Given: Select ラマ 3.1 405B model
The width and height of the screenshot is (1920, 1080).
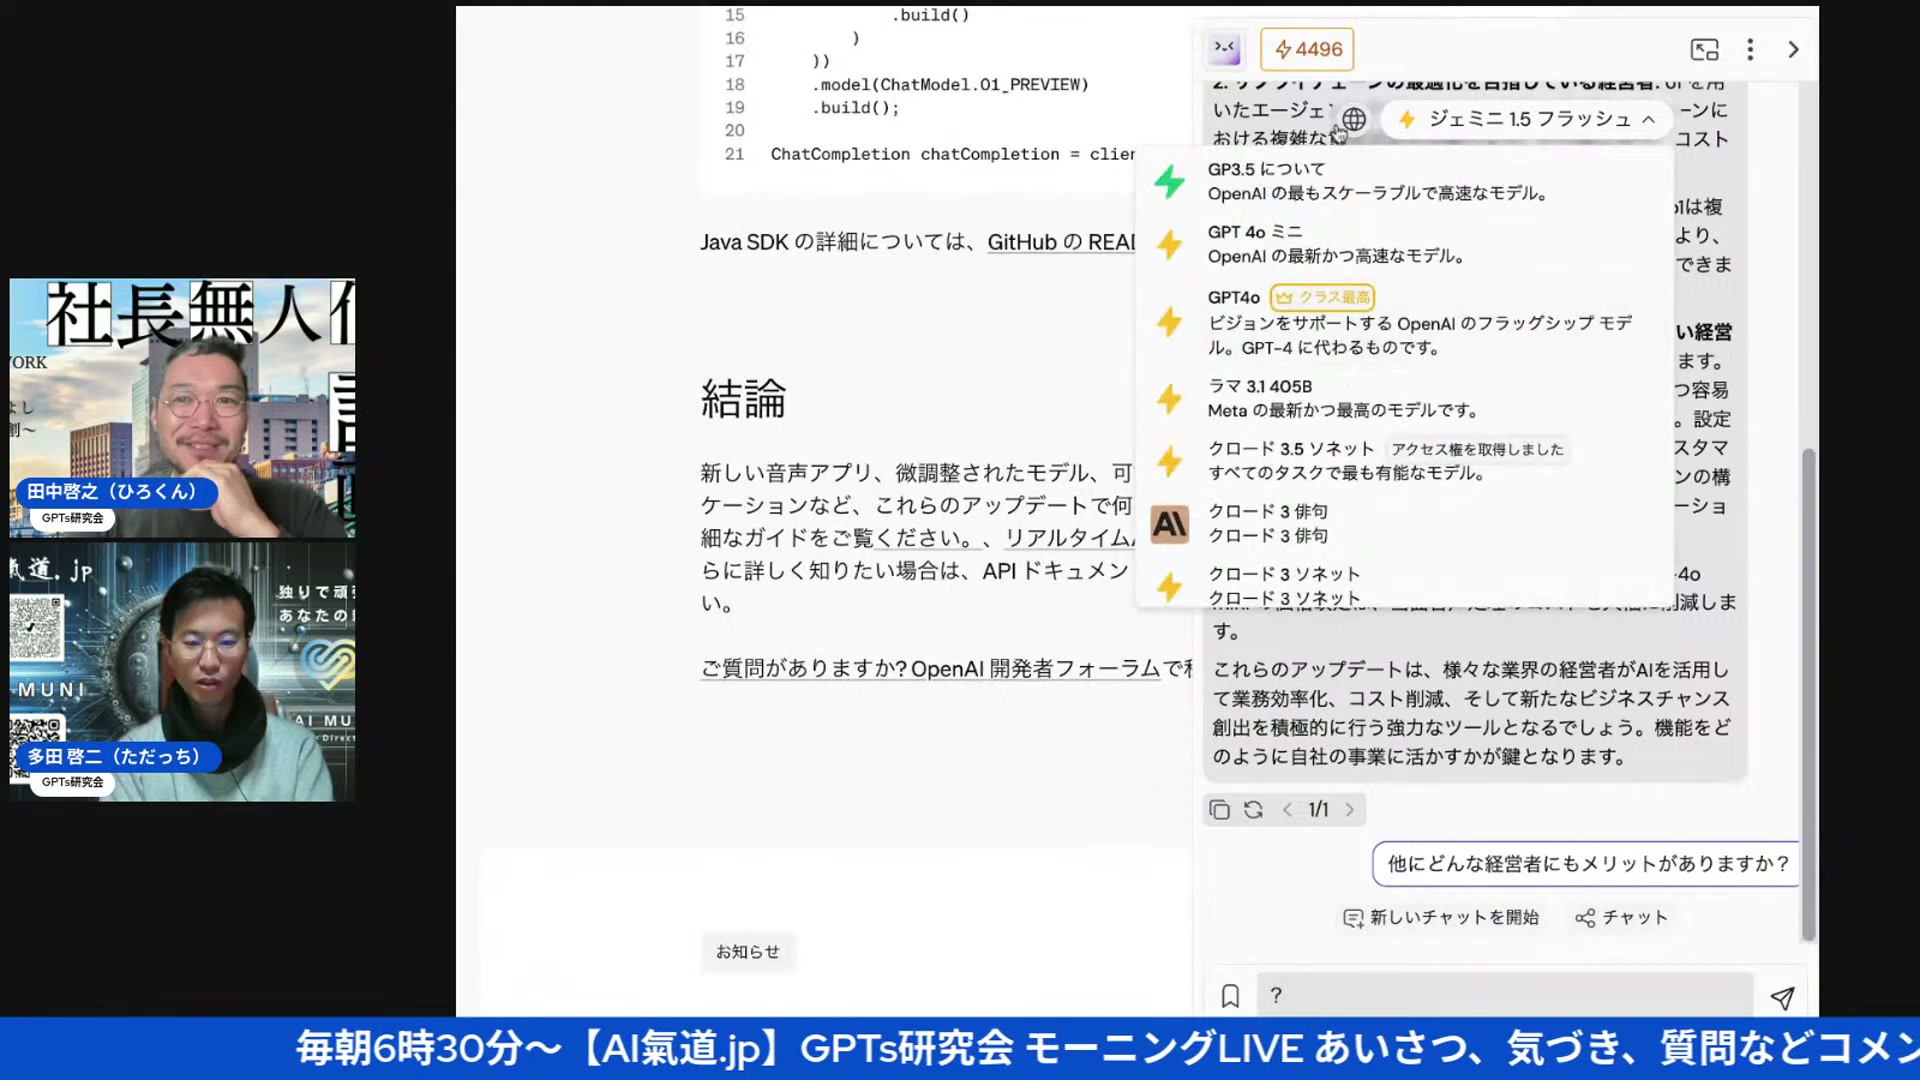Looking at the screenshot, I should point(1405,398).
